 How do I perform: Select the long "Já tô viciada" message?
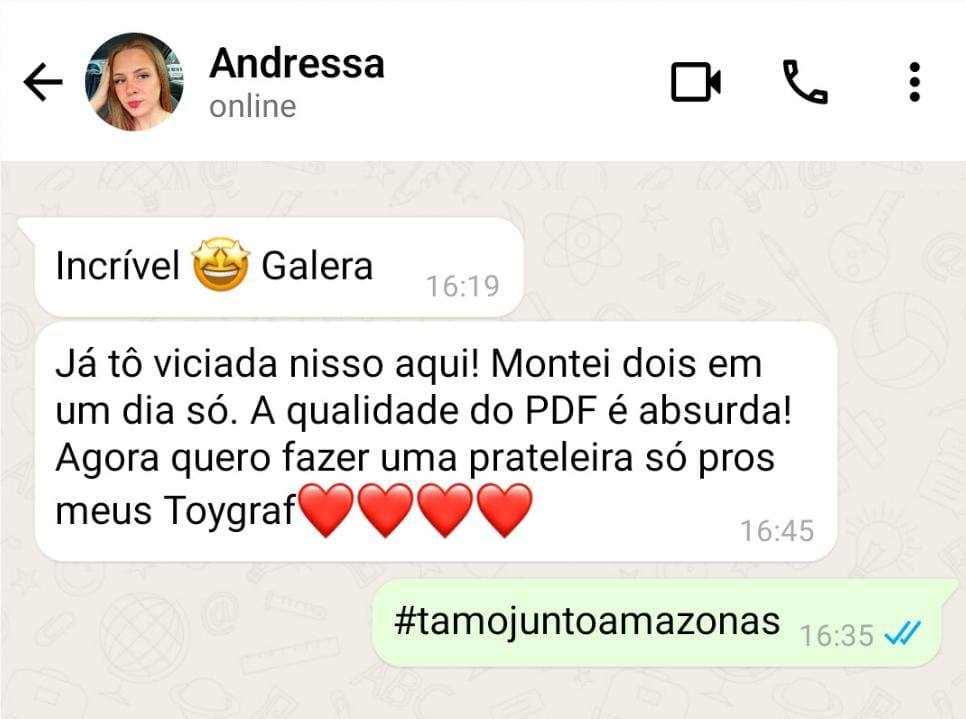tap(436, 442)
